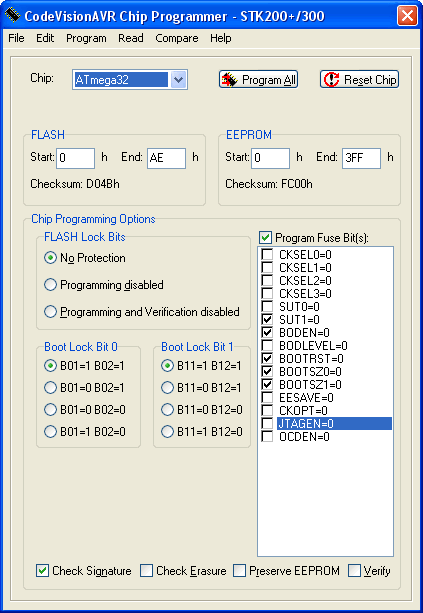Click the red Reset Chip icon
Image resolution: width=423 pixels, height=613 pixels.
(332, 79)
